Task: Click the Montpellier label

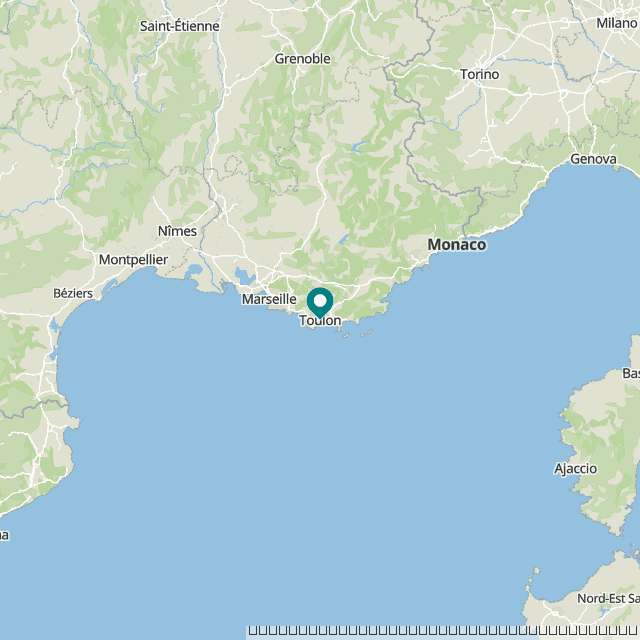Action: click(133, 260)
